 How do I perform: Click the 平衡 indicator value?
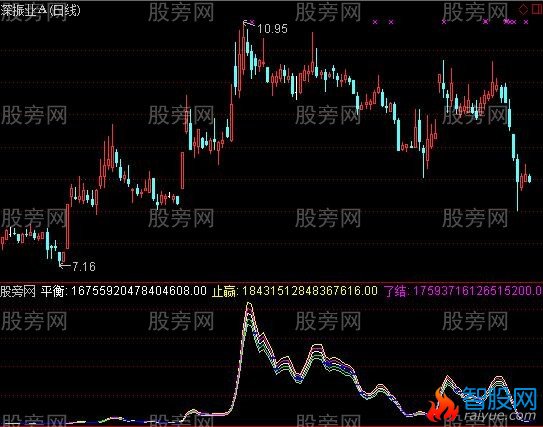pyautogui.click(x=124, y=291)
